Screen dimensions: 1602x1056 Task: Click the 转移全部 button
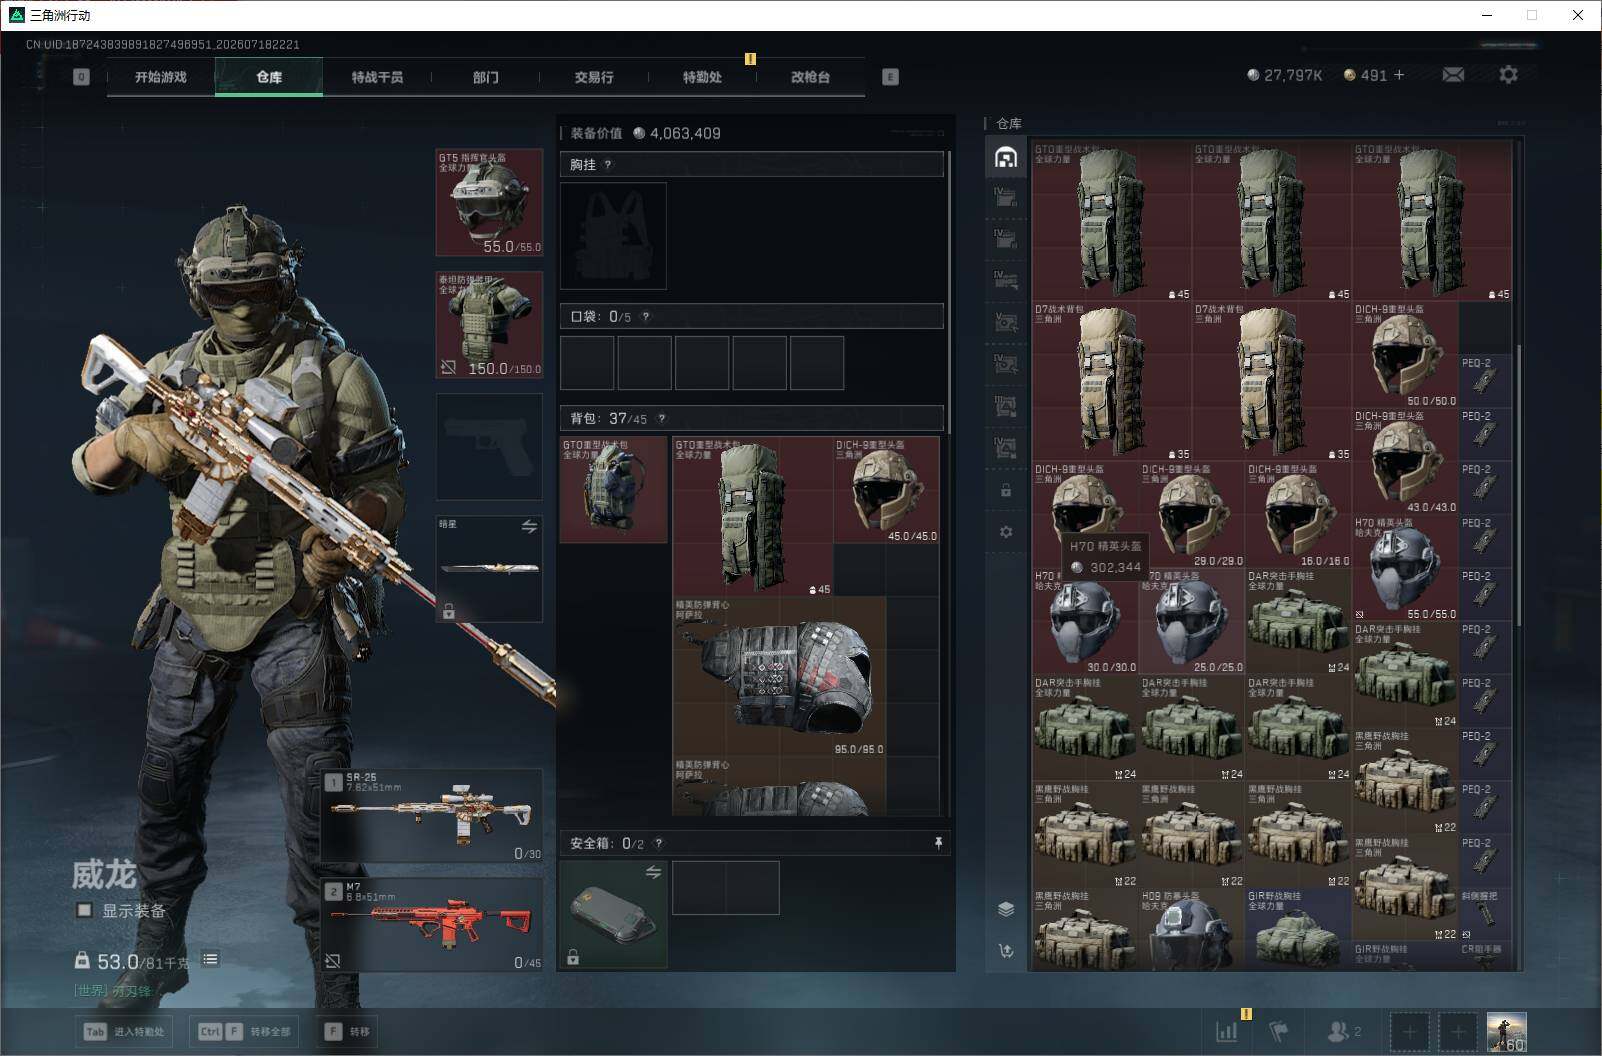(245, 1031)
